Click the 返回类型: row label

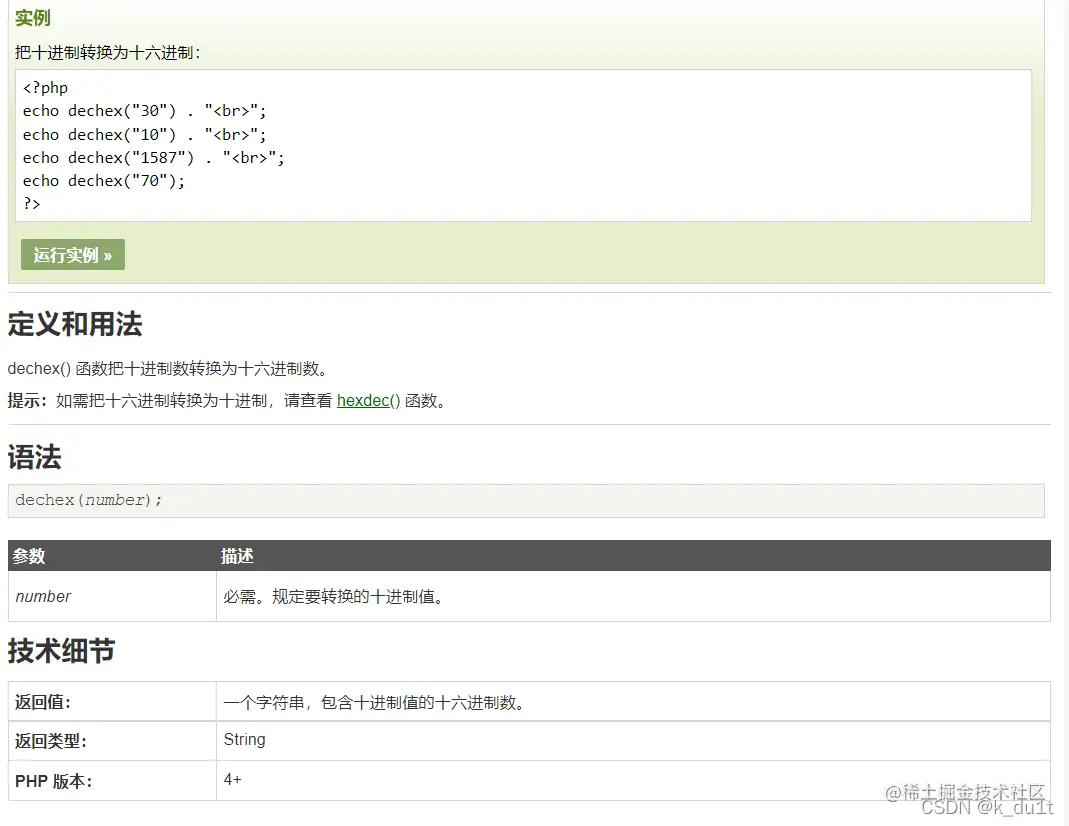click(x=51, y=741)
